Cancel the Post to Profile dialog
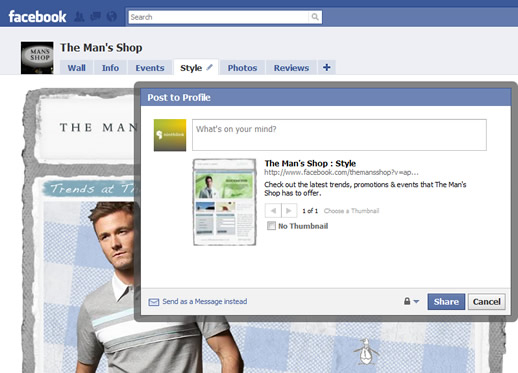 click(487, 302)
